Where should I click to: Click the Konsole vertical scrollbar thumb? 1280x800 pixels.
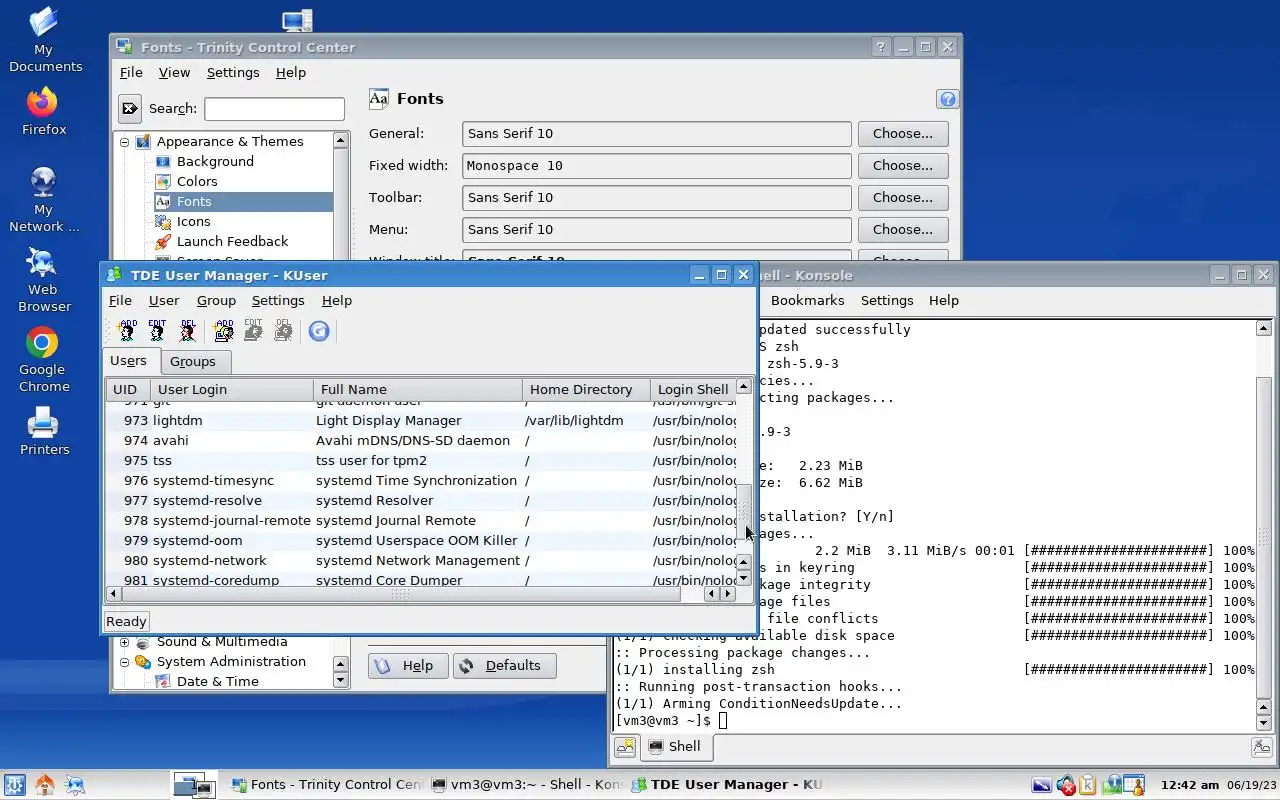[x=1263, y=536]
